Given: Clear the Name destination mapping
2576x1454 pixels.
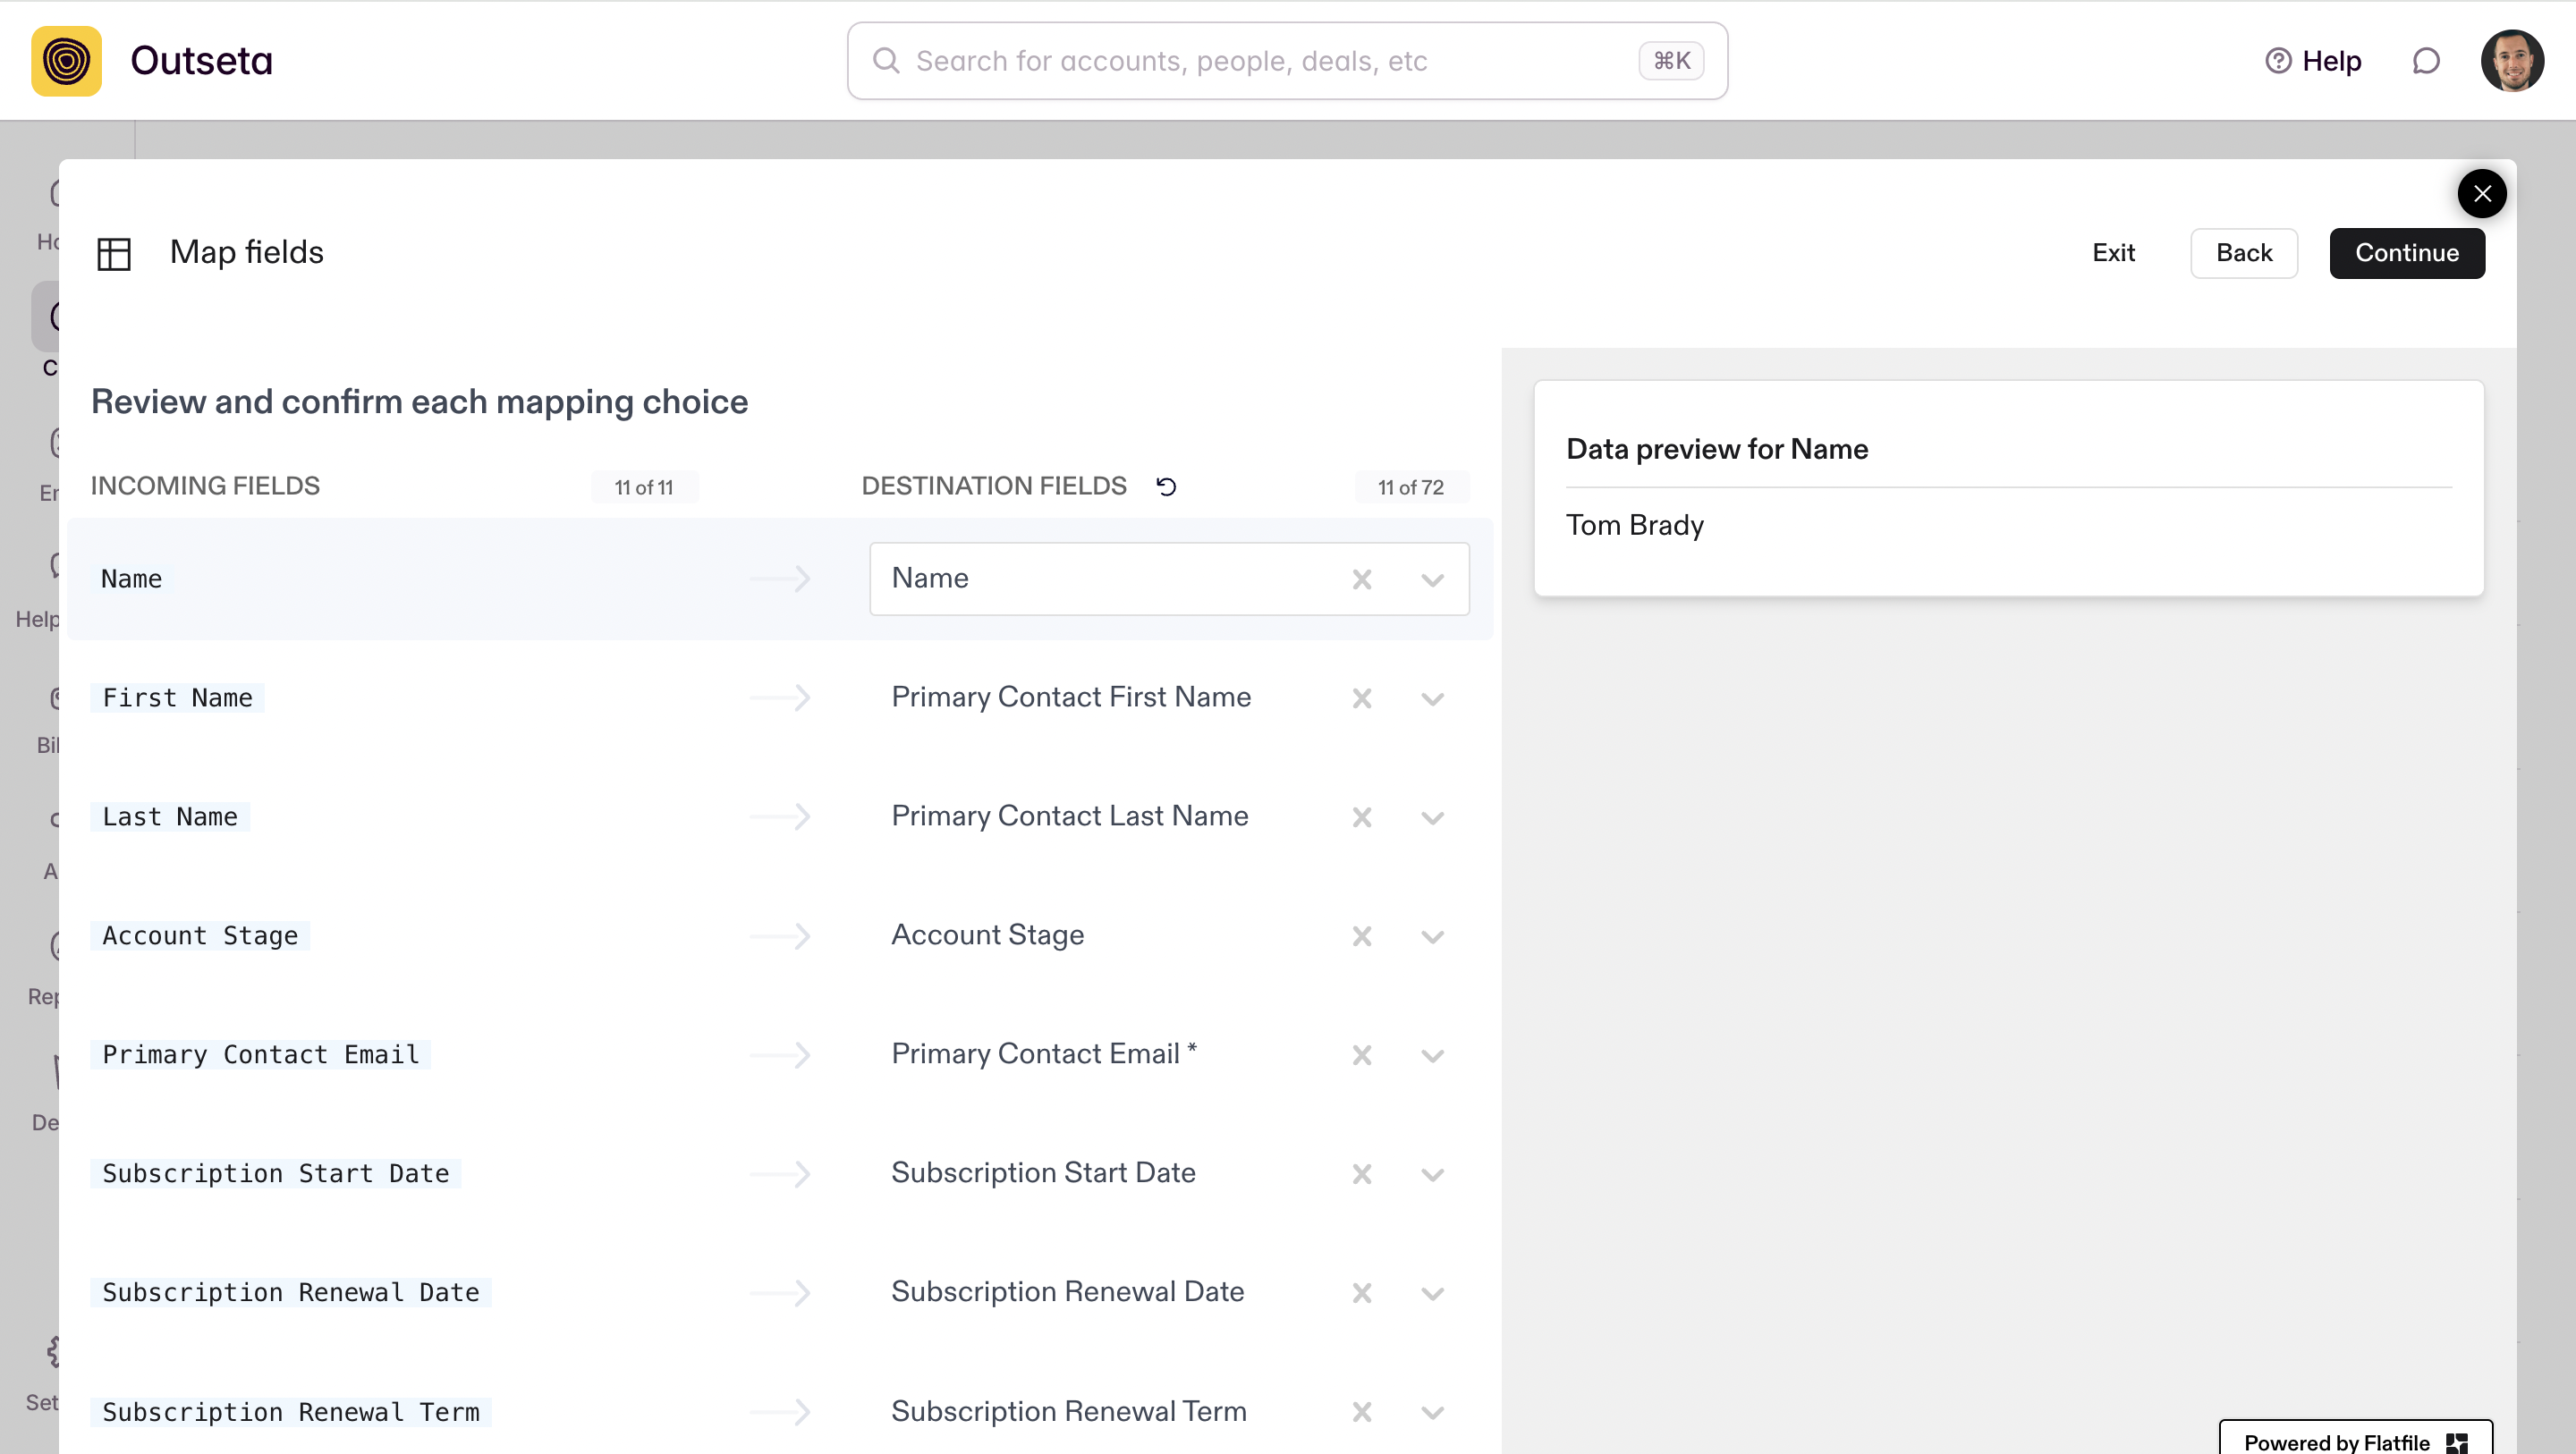Looking at the screenshot, I should click(1361, 579).
